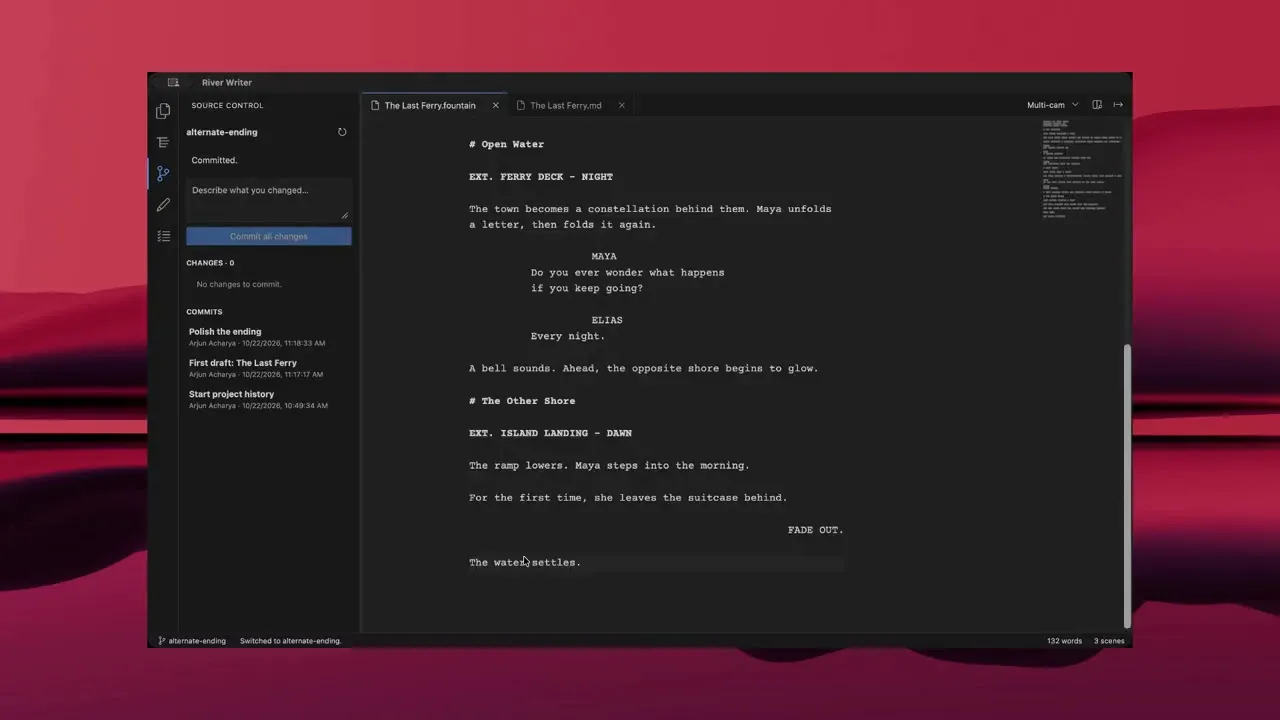Click the line The water settles.
Viewport: 1280px width, 720px height.
[525, 562]
